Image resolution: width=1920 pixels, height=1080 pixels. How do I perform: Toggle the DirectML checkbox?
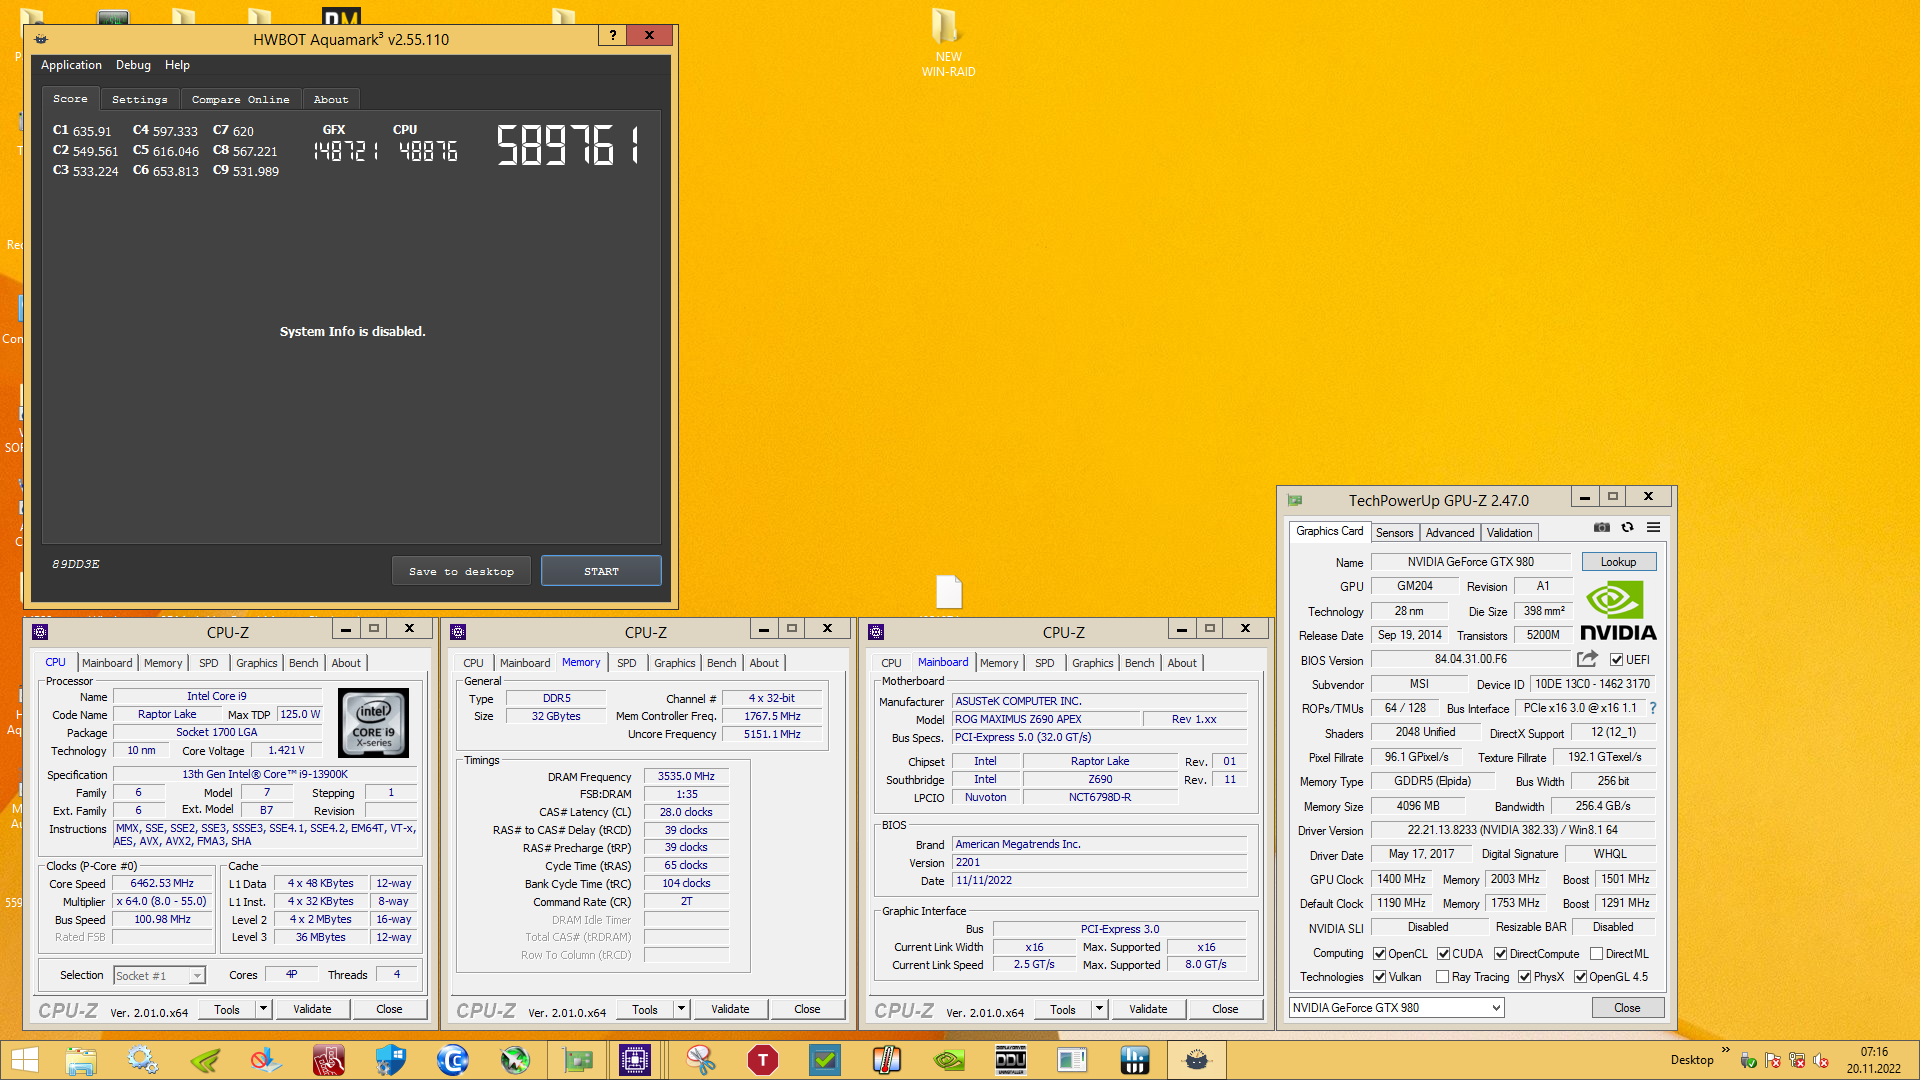(x=1596, y=954)
